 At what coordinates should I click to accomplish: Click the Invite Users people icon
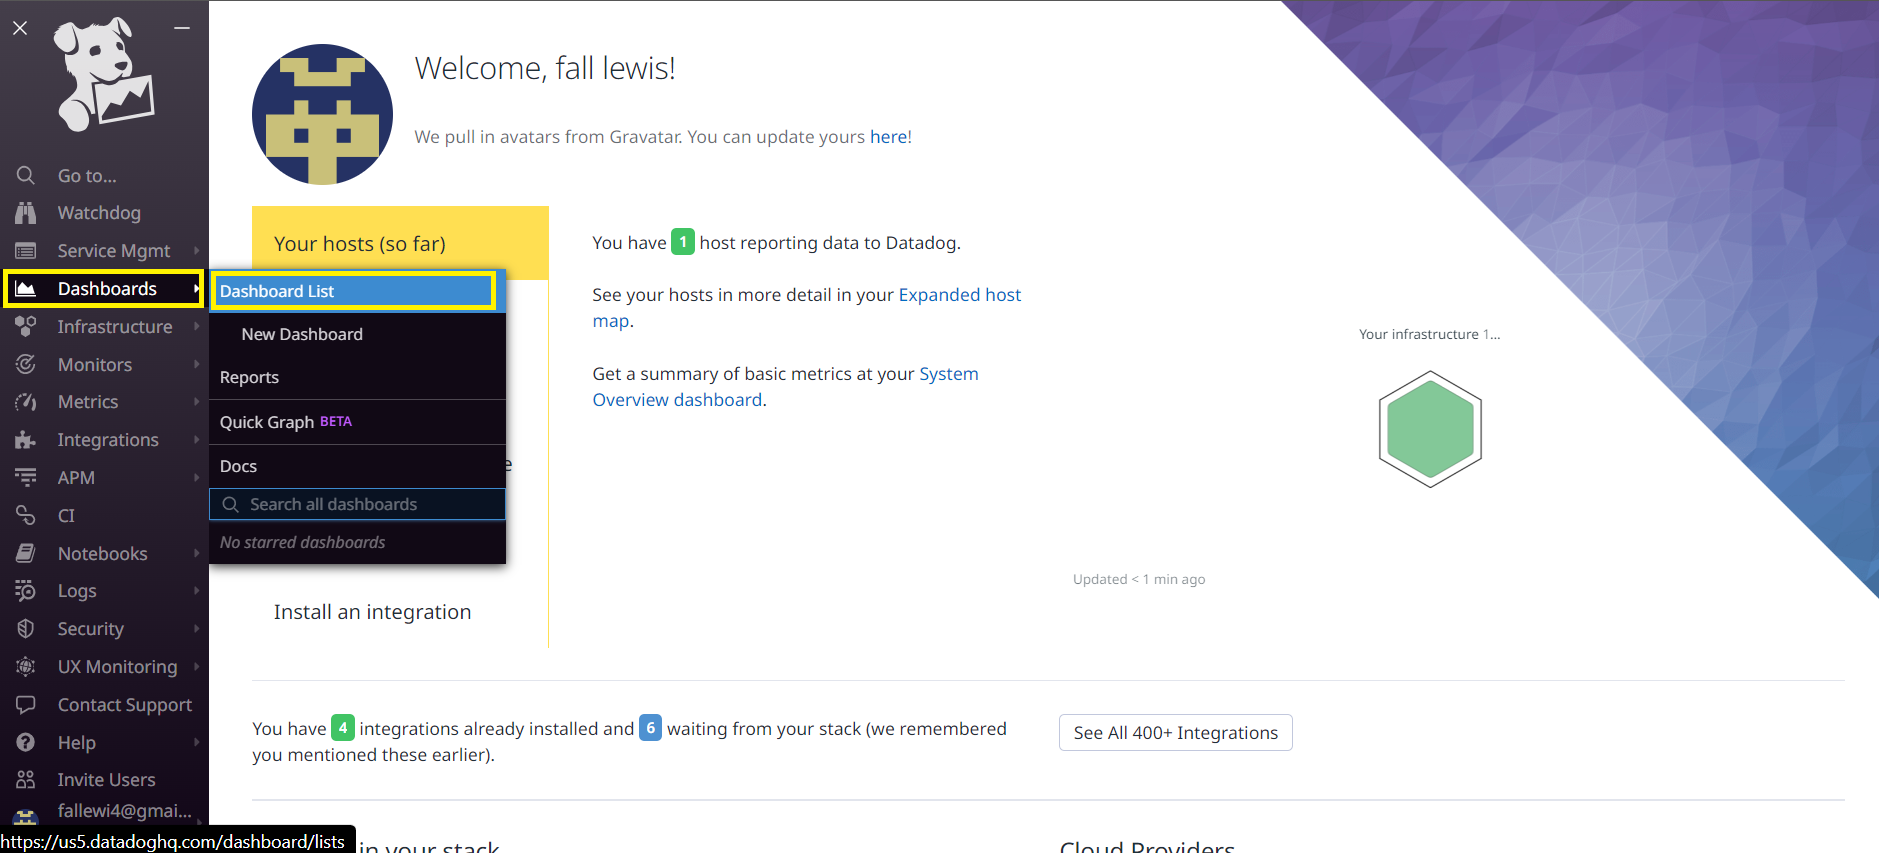(26, 780)
